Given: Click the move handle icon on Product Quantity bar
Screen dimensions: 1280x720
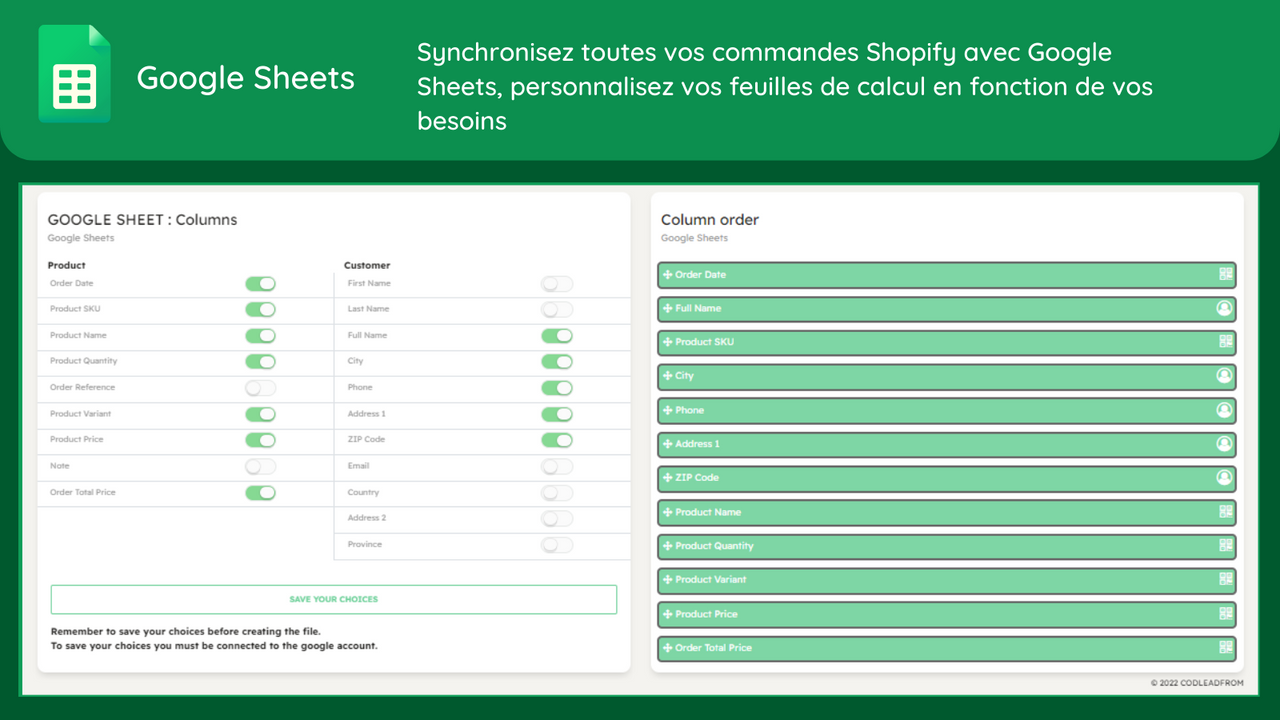Looking at the screenshot, I should 668,546.
